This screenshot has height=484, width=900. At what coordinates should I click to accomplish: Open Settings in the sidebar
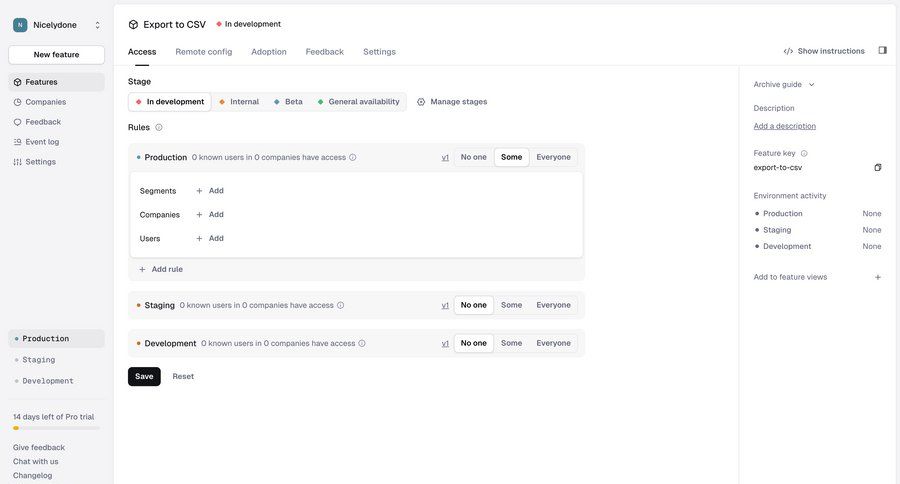coord(56,162)
